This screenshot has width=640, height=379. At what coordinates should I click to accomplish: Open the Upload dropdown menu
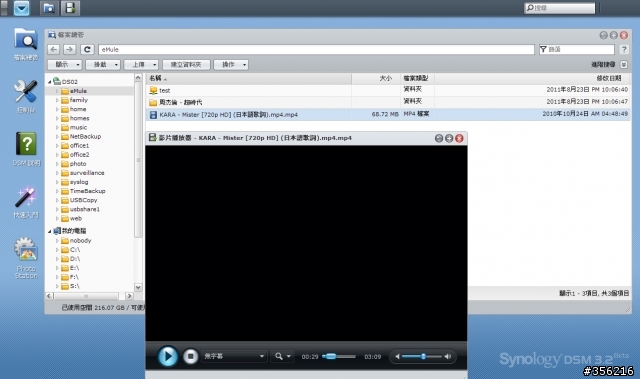tap(141, 64)
